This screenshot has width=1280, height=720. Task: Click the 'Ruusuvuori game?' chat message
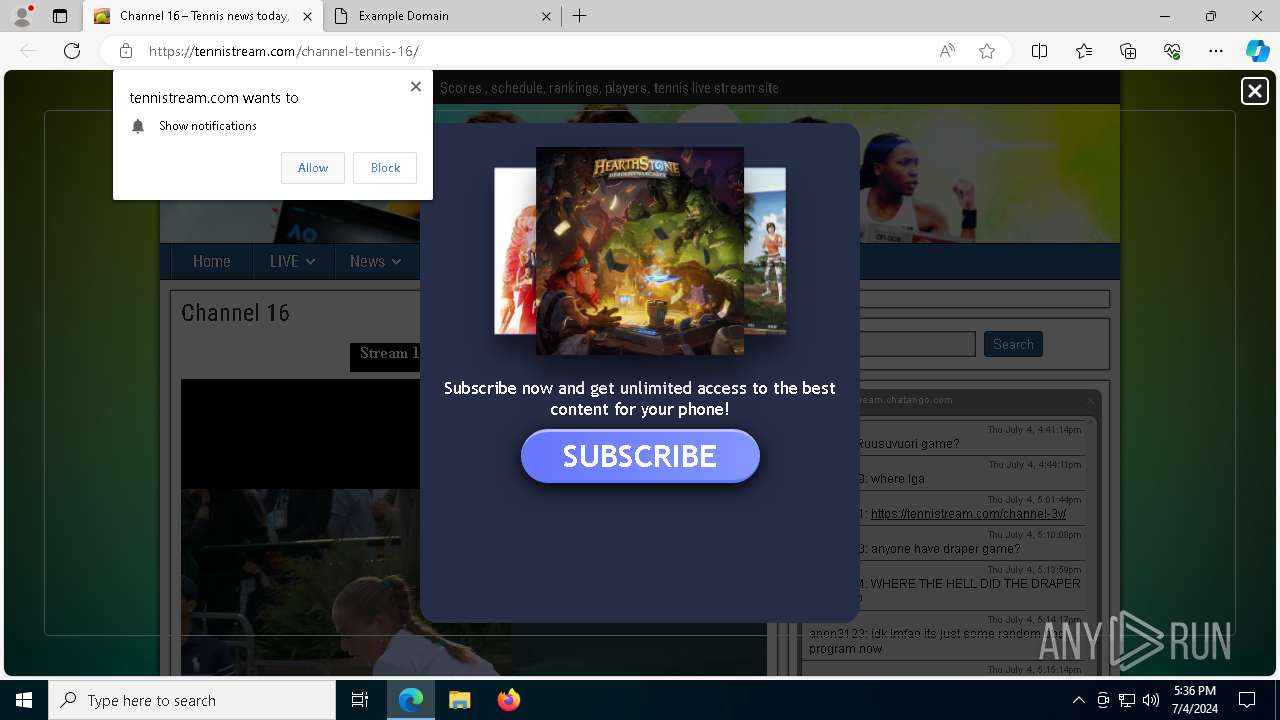click(x=908, y=444)
